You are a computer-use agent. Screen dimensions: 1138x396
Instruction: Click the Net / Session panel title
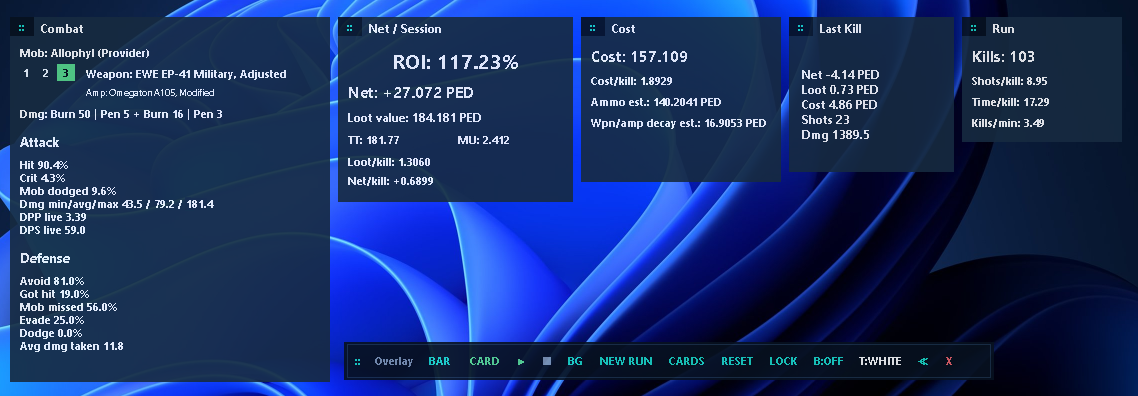(405, 29)
